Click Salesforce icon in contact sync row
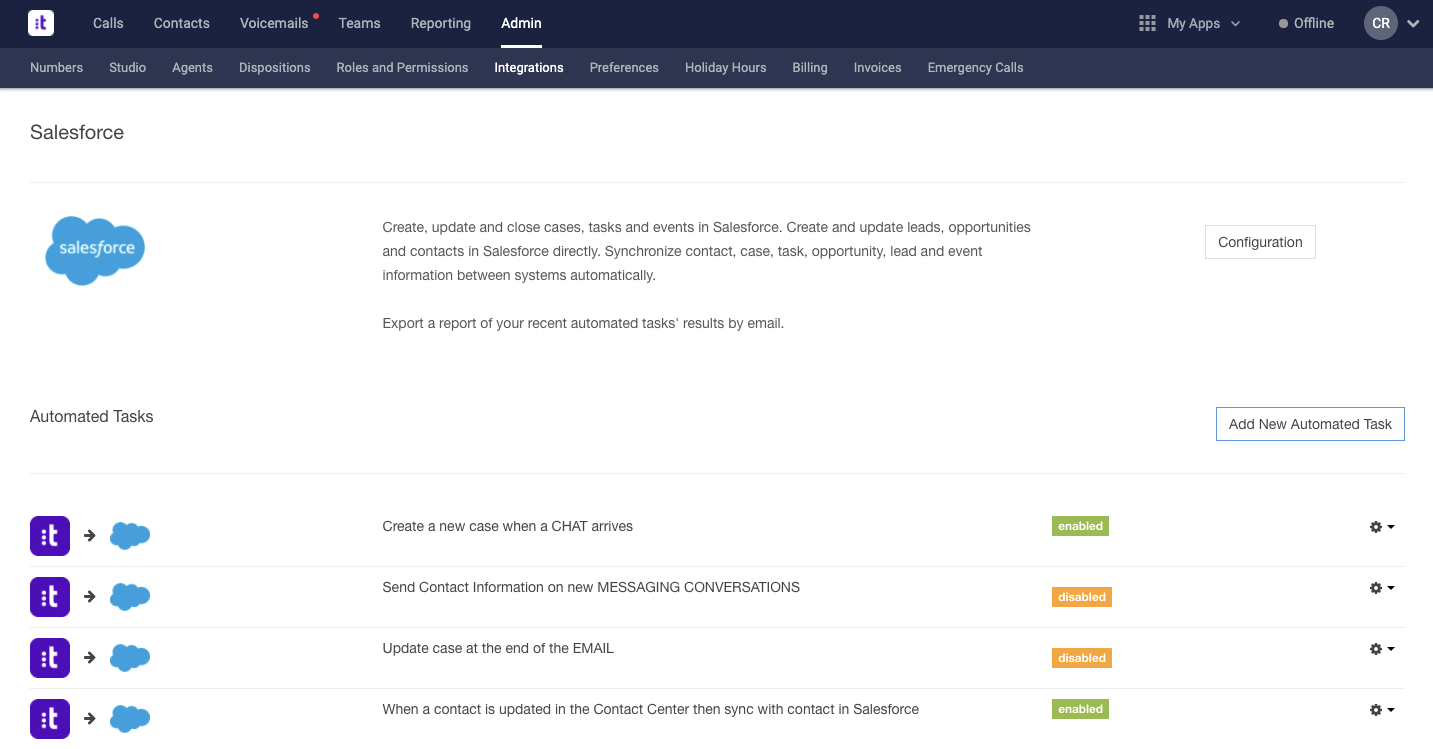This screenshot has width=1433, height=749. point(130,719)
